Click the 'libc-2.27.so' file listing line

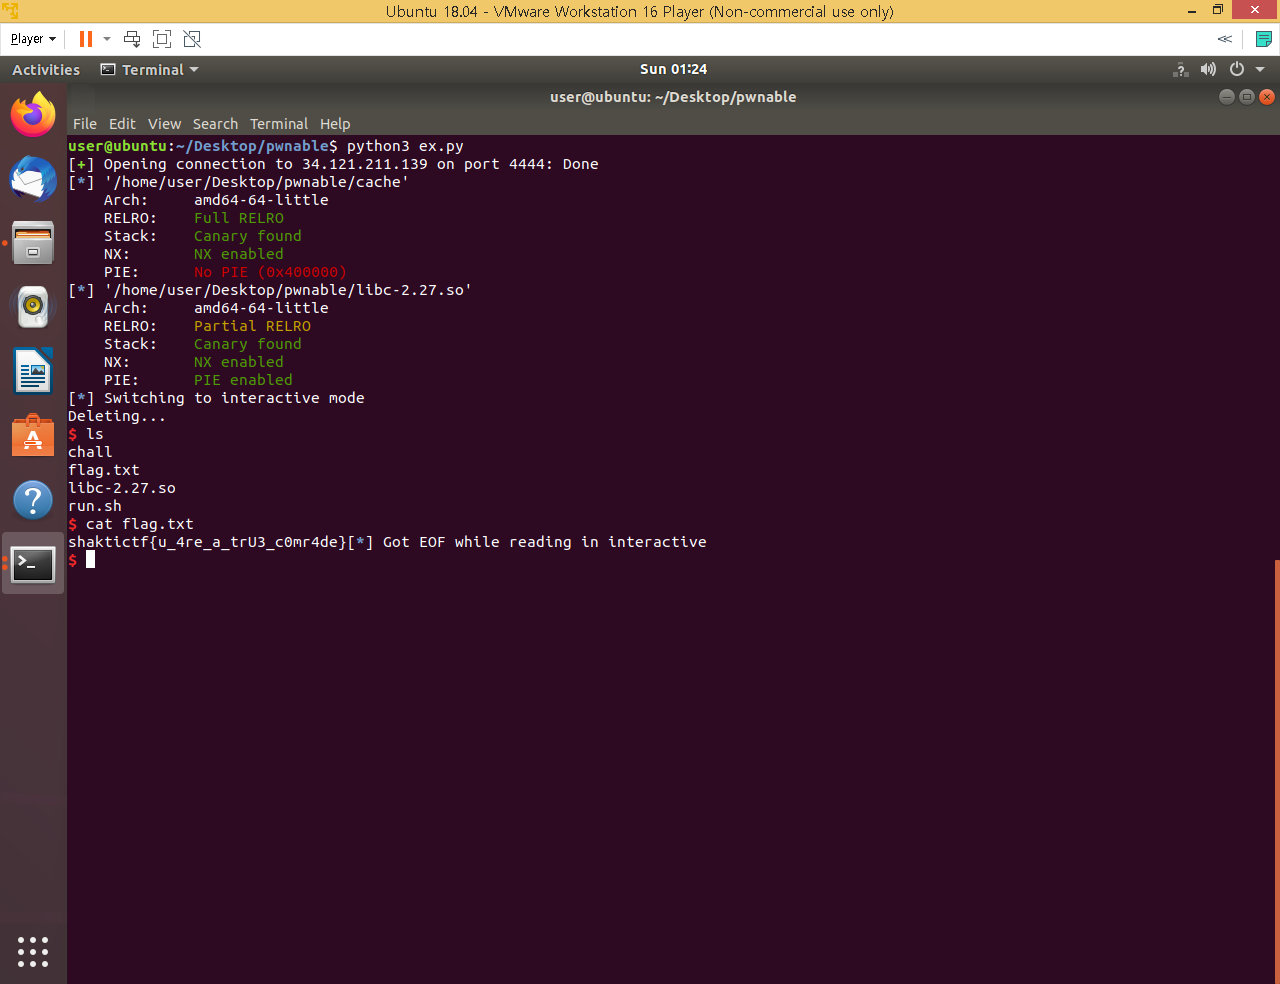(x=122, y=488)
